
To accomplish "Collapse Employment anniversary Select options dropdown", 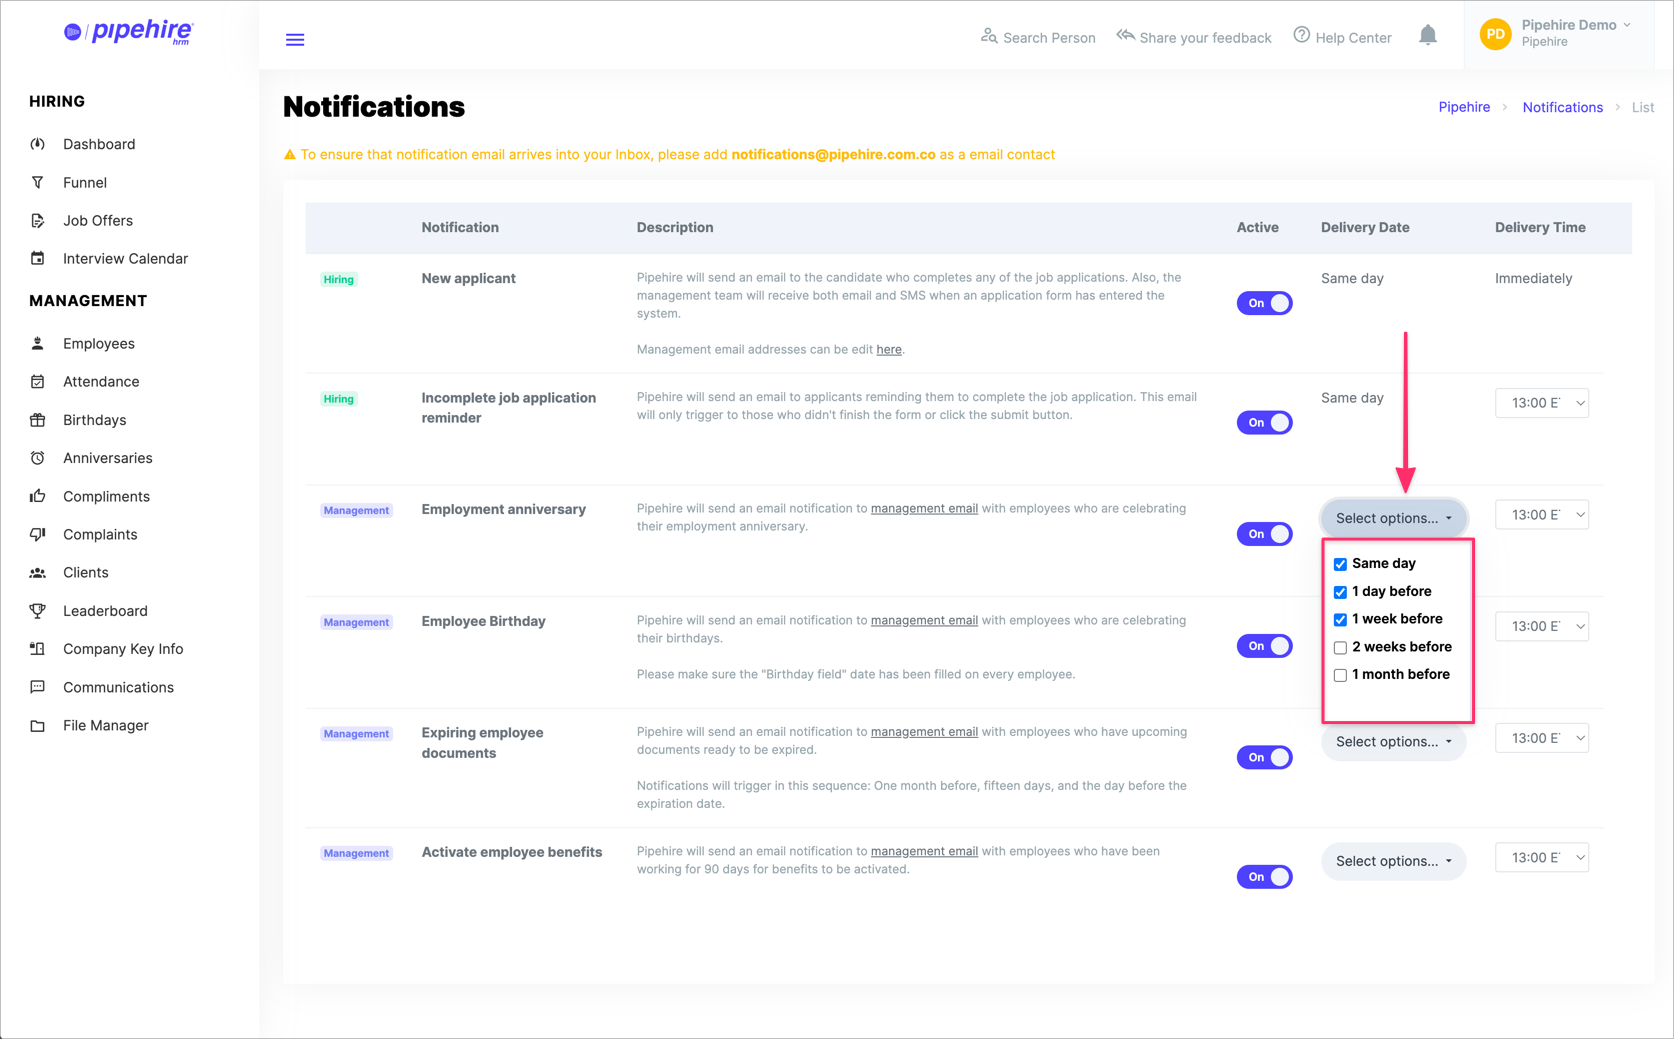I will click(1394, 518).
